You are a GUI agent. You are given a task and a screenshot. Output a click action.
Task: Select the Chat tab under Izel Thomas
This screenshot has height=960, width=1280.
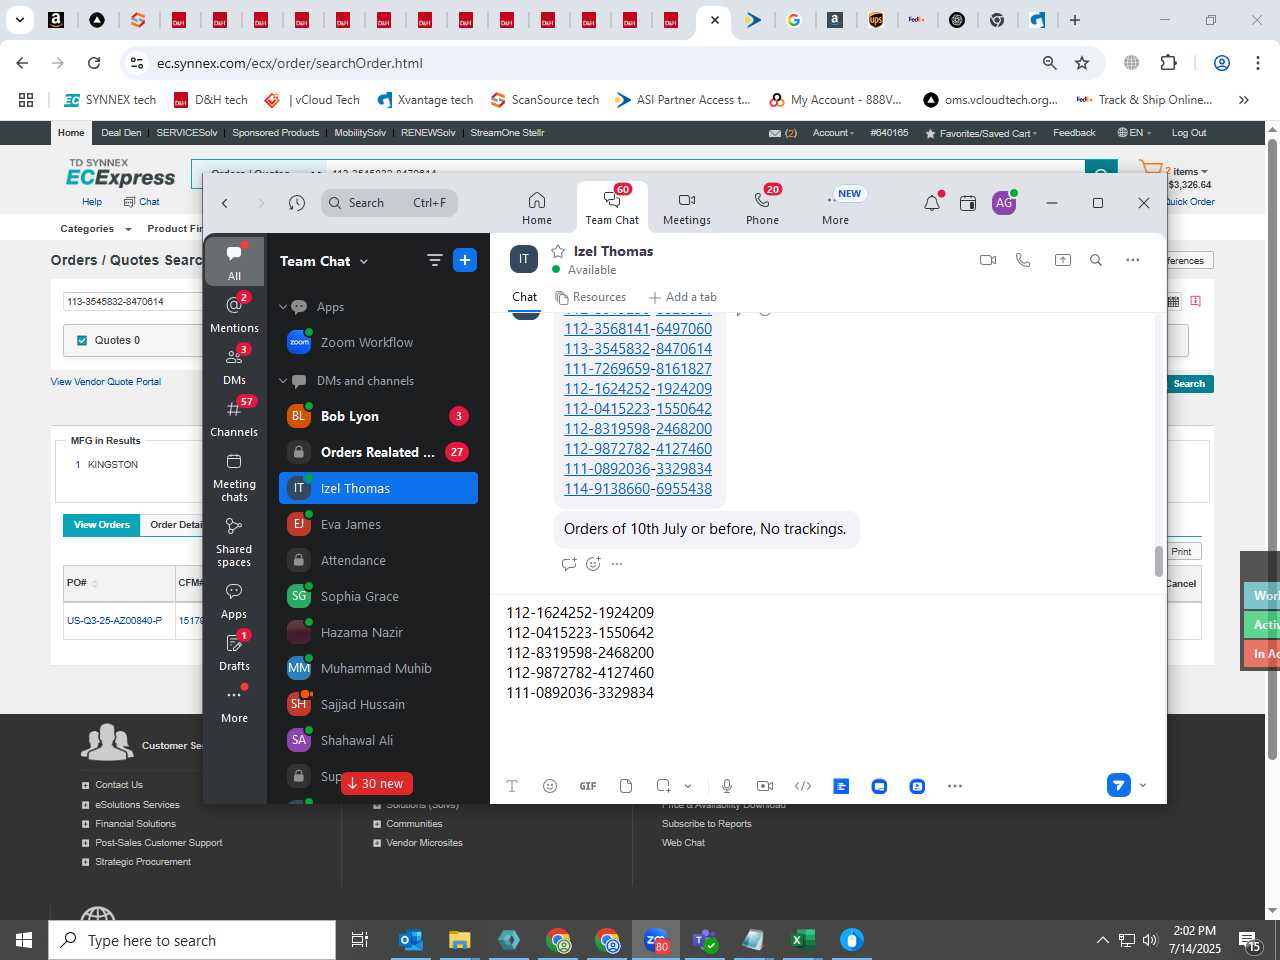point(524,297)
